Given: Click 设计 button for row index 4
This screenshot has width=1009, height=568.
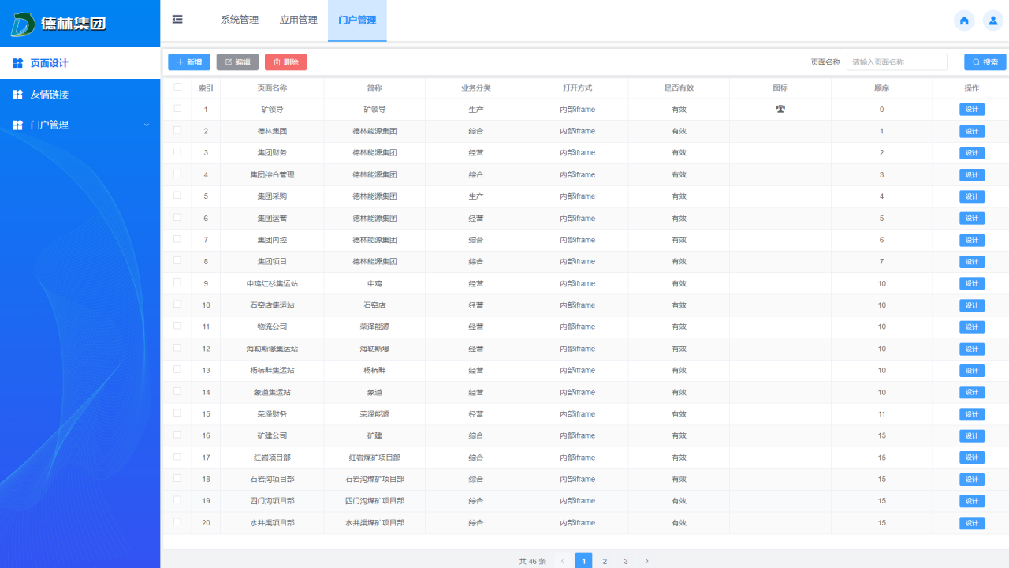Looking at the screenshot, I should [x=972, y=175].
